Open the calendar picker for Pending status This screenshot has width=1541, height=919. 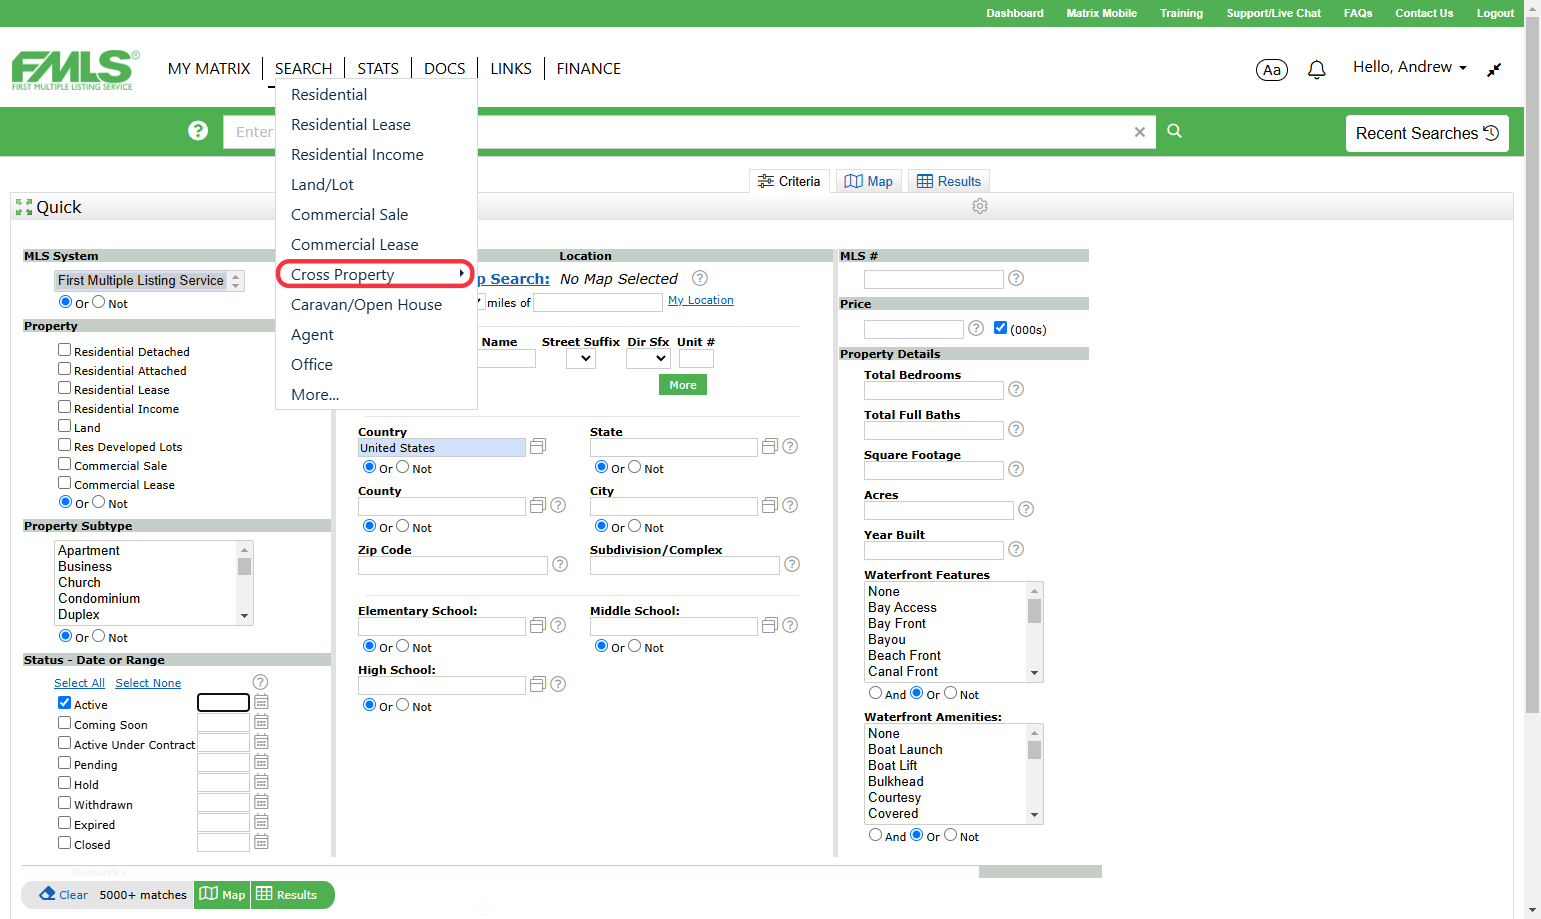(261, 762)
